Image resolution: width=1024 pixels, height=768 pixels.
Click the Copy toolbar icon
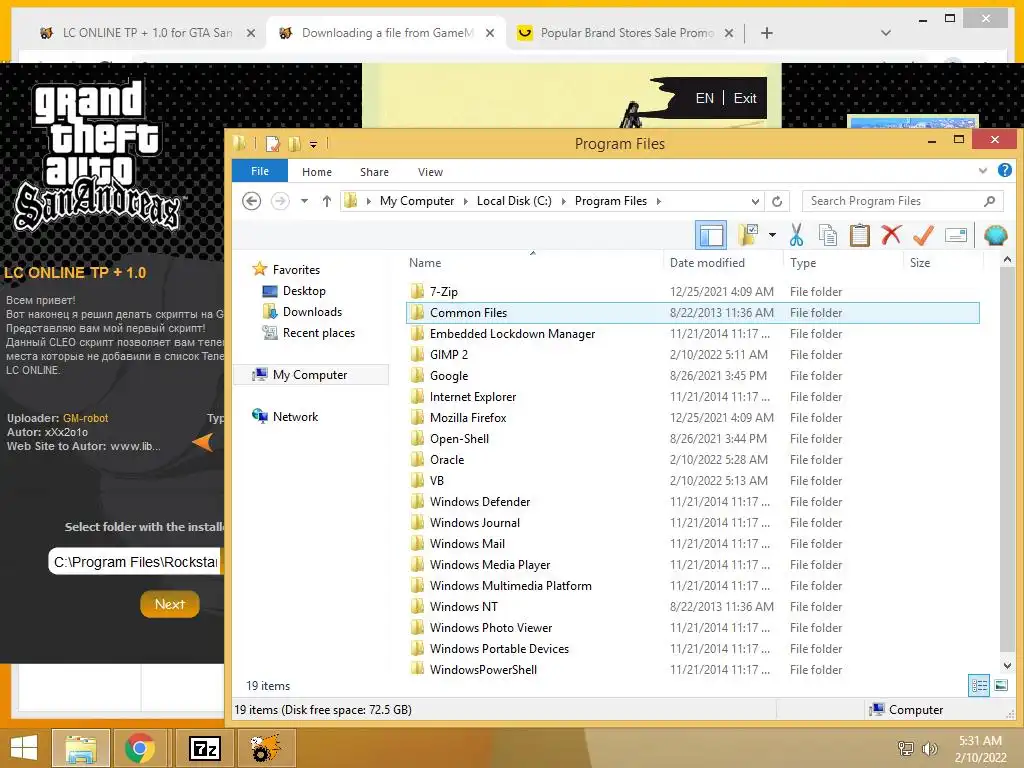click(x=827, y=235)
